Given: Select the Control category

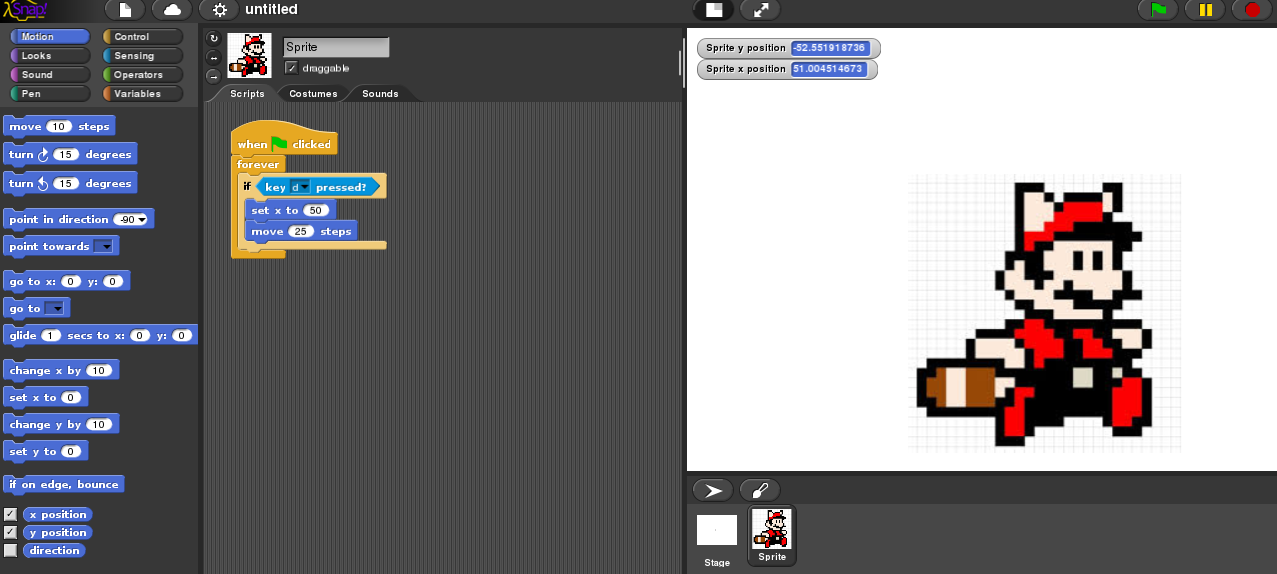Looking at the screenshot, I should point(143,37).
